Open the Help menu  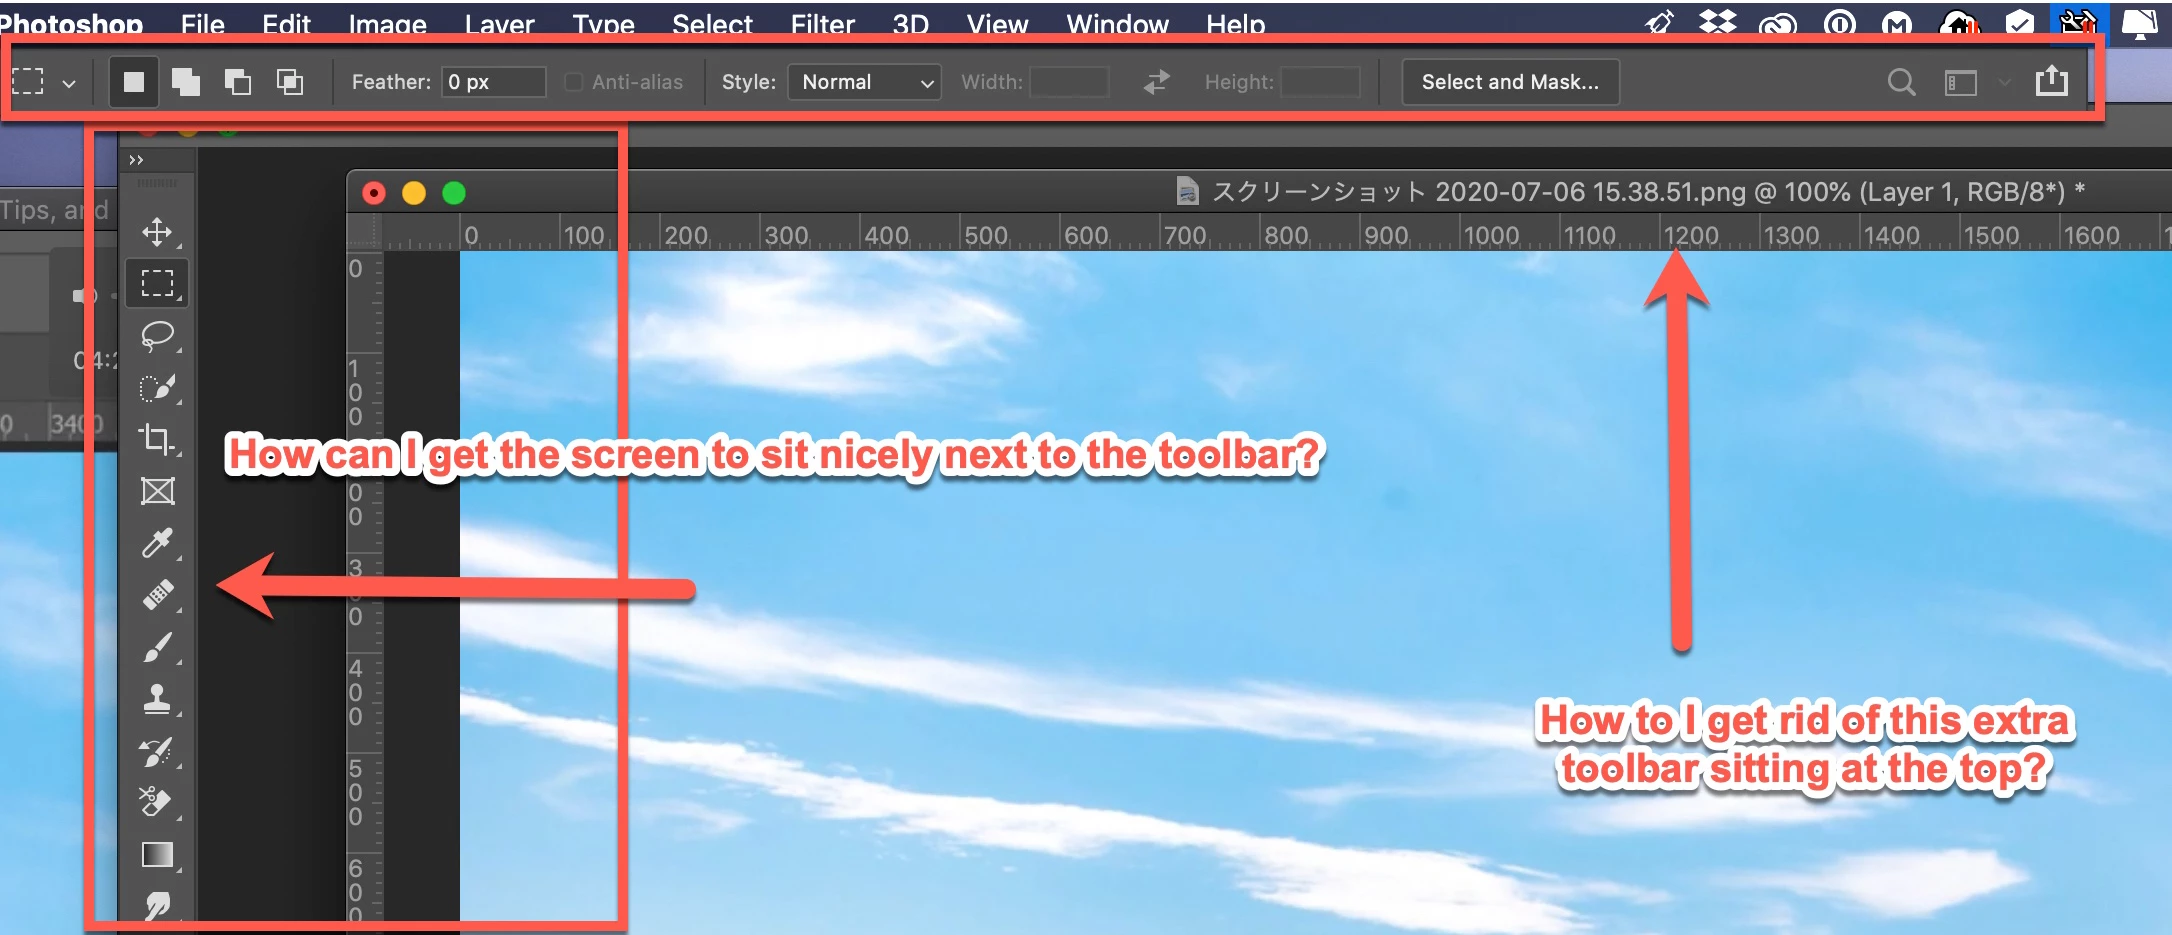pos(1235,24)
